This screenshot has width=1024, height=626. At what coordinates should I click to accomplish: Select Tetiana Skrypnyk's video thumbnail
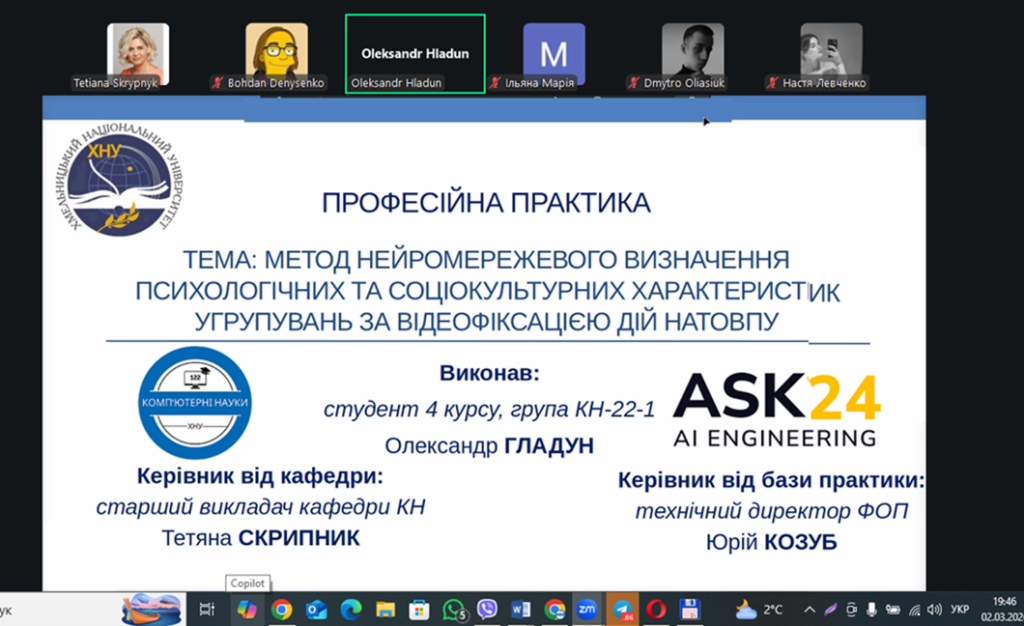pos(138,54)
